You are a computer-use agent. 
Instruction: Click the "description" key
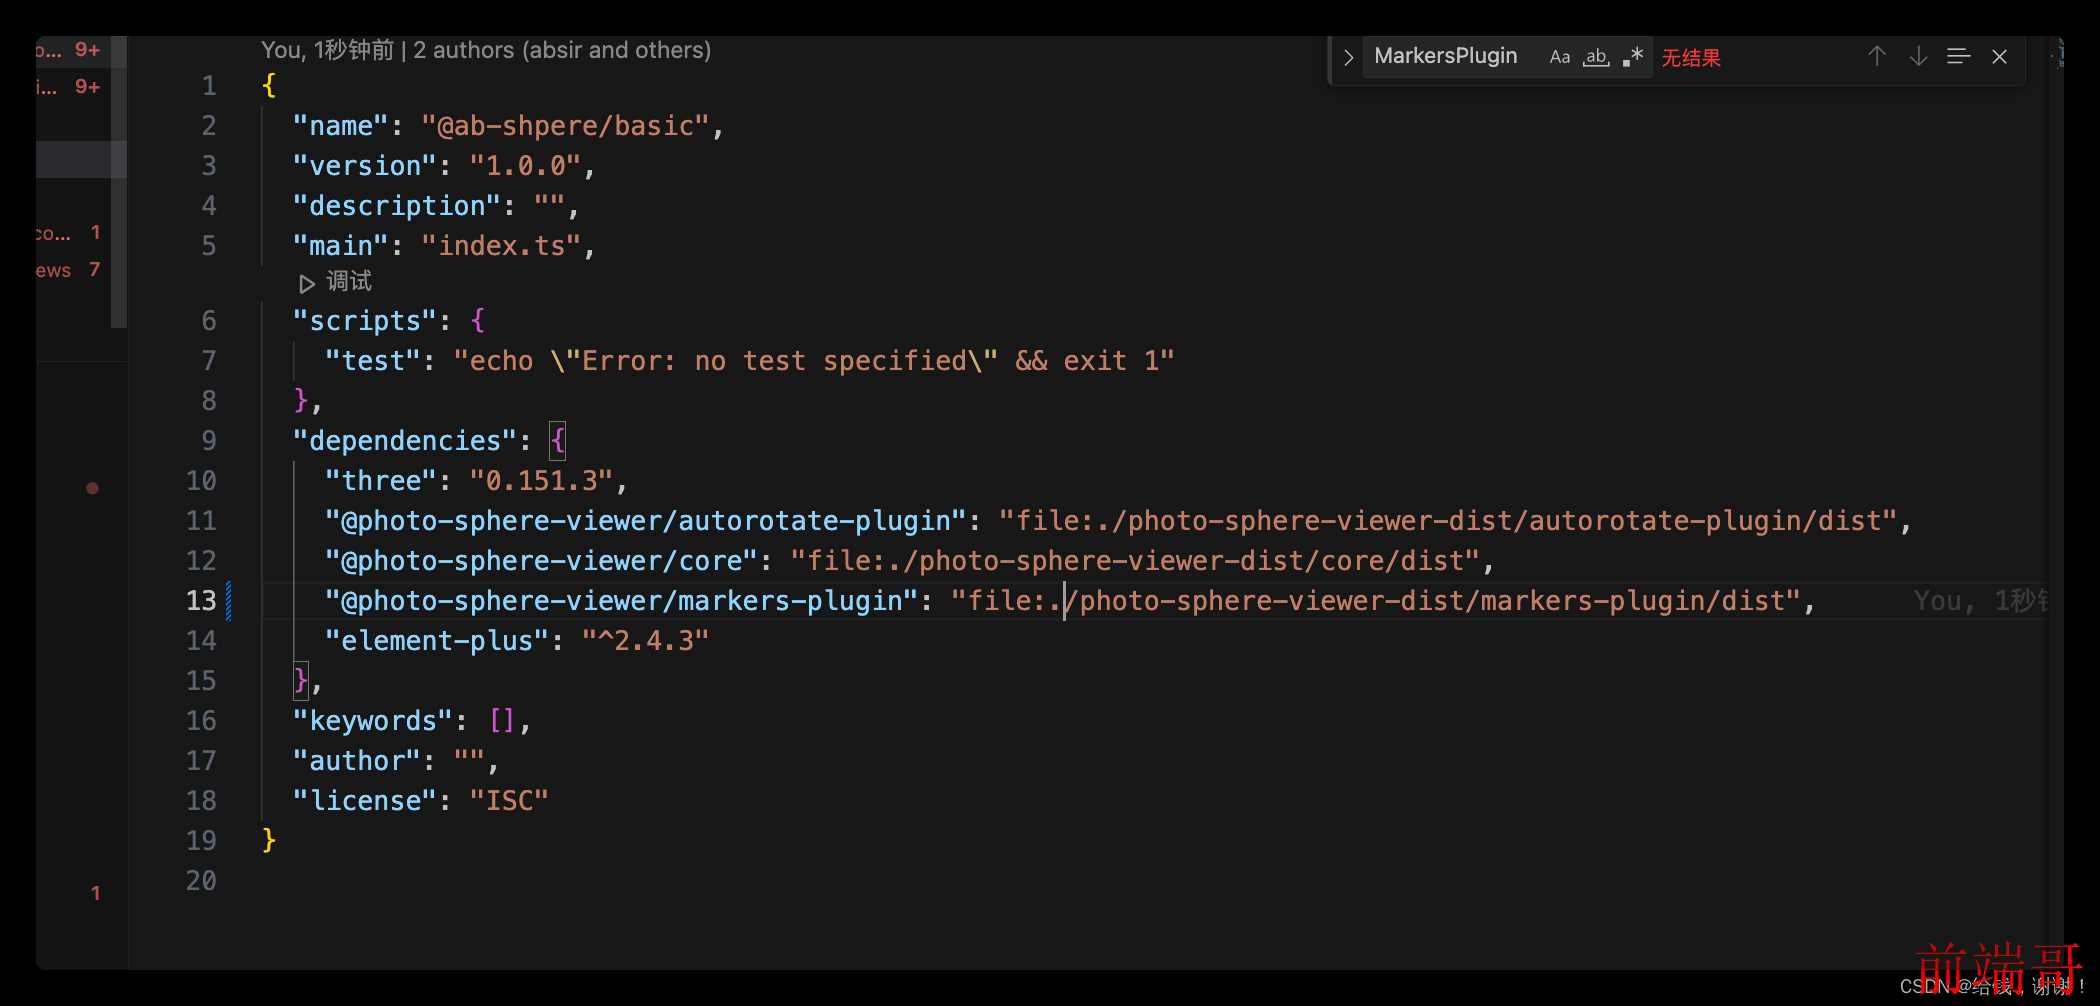point(396,206)
